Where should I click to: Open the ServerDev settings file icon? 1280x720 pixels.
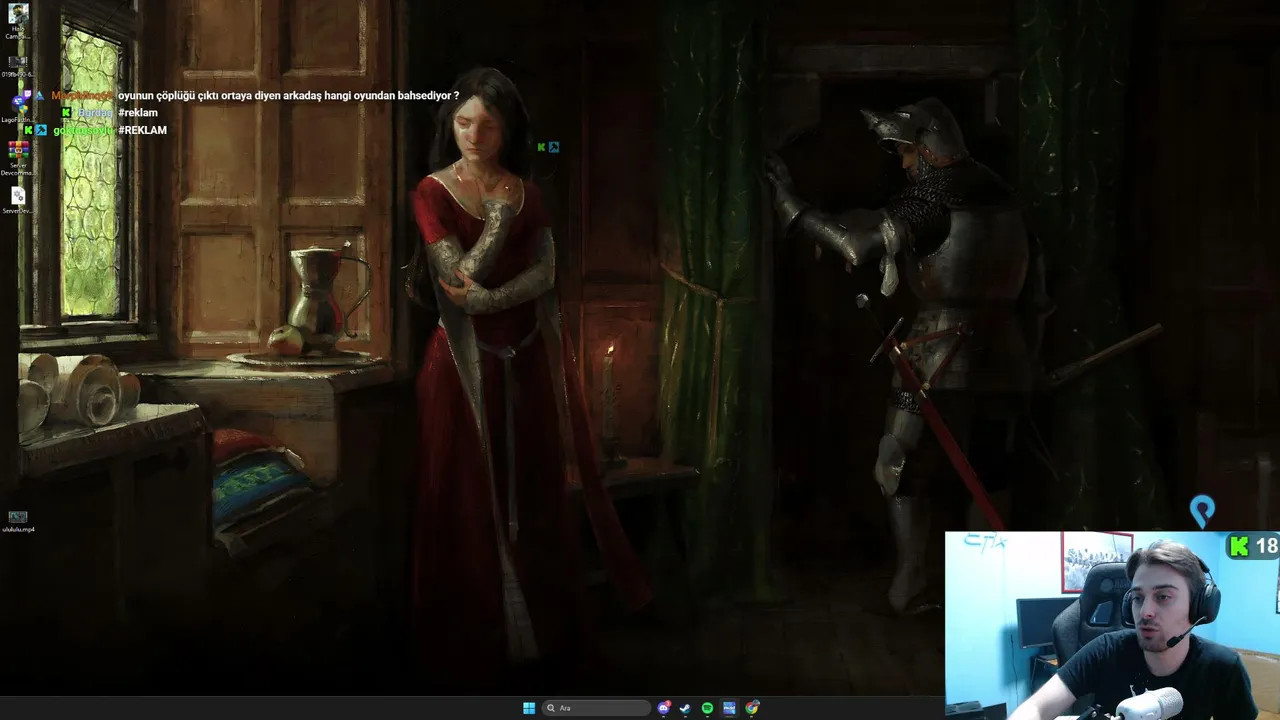pos(18,200)
